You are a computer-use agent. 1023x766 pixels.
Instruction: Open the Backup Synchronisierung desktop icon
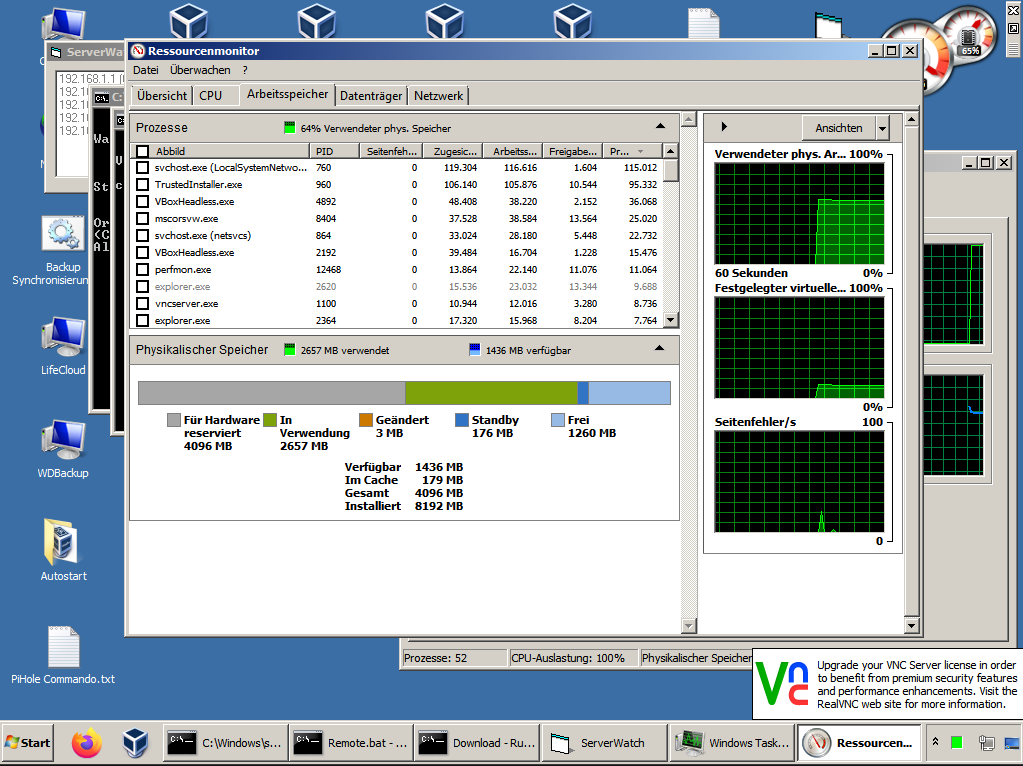[62, 235]
